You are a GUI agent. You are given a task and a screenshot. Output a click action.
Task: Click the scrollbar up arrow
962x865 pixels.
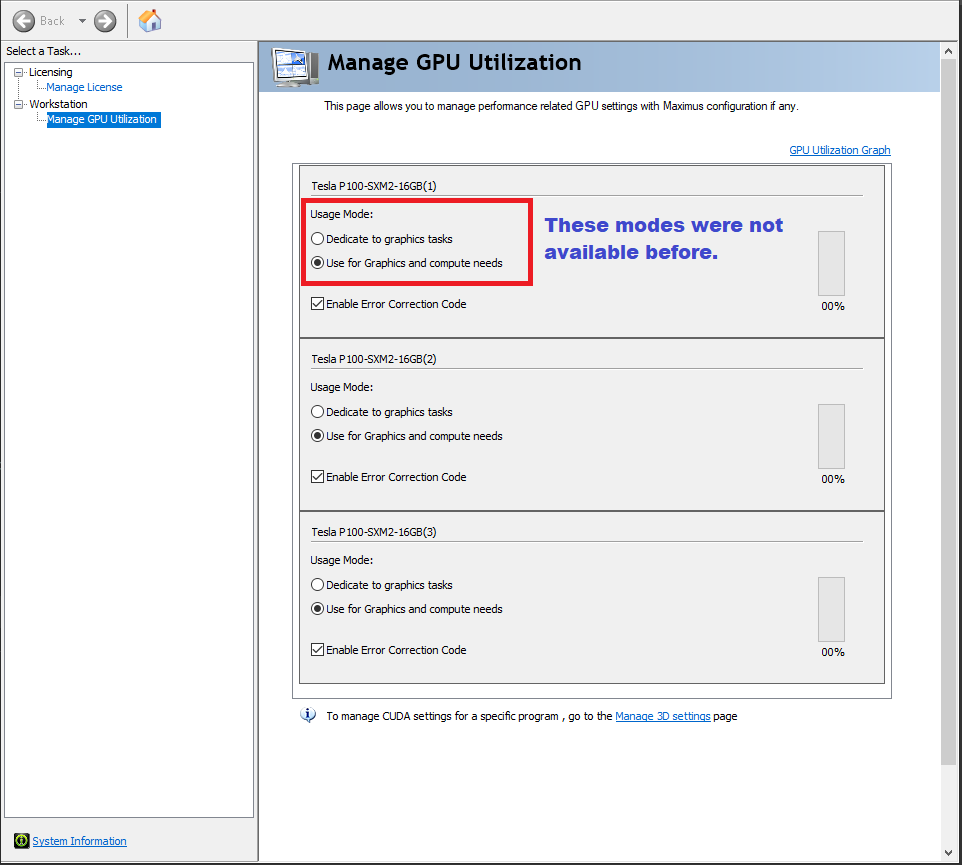[949, 52]
